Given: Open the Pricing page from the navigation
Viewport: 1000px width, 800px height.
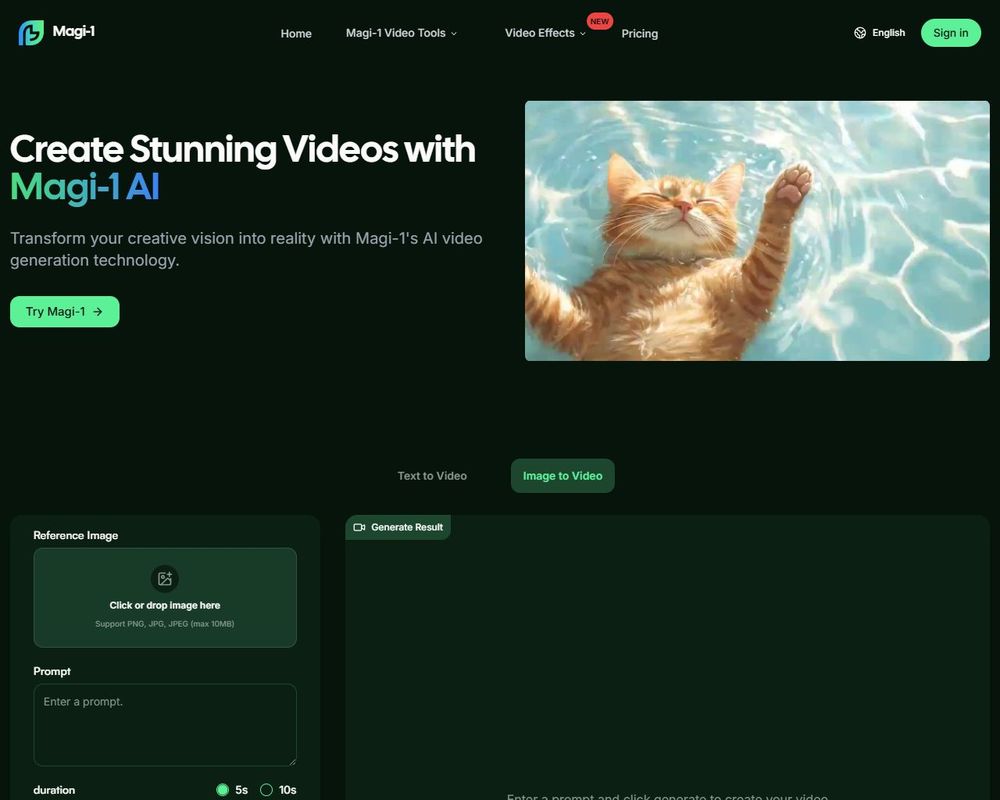Looking at the screenshot, I should [639, 33].
